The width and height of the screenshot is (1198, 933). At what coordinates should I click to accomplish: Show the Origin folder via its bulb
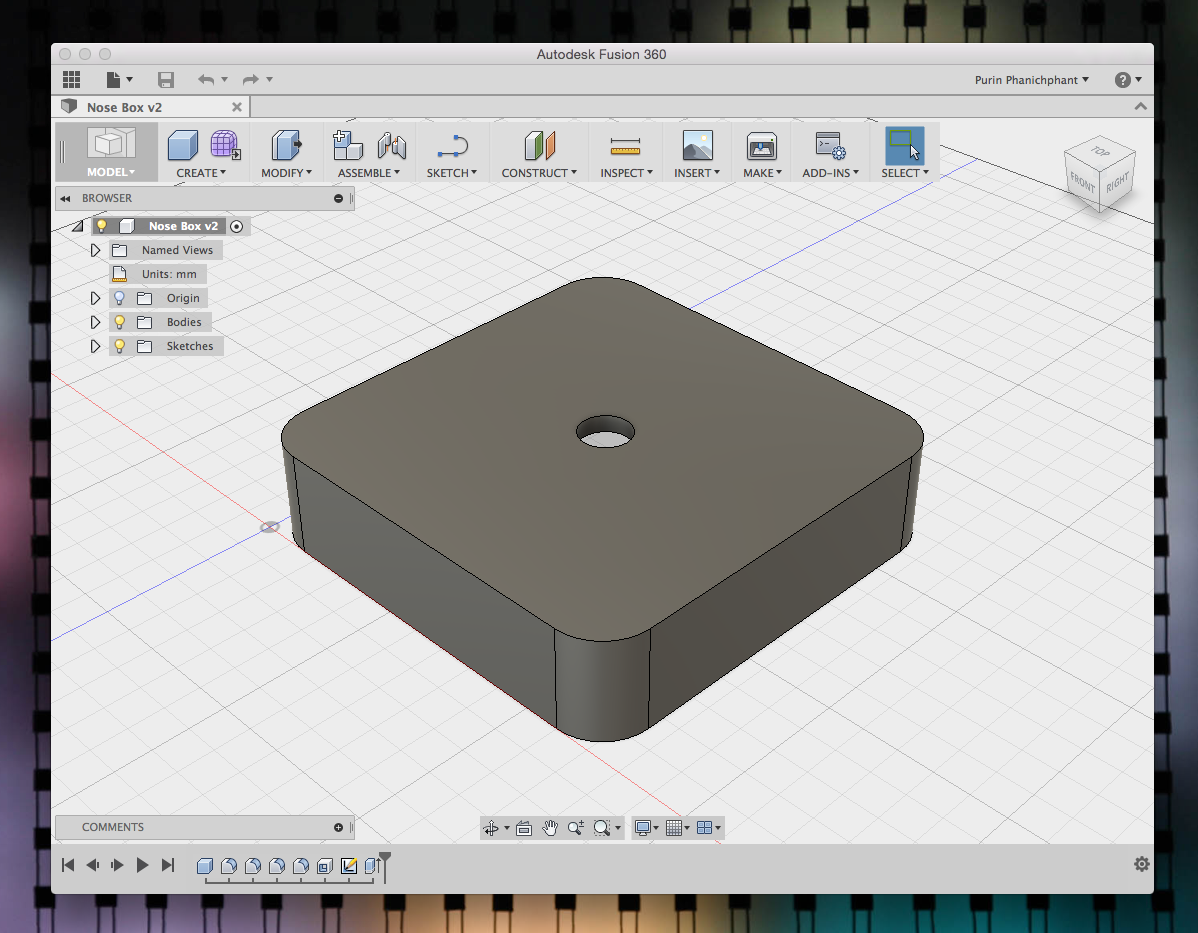(x=119, y=298)
